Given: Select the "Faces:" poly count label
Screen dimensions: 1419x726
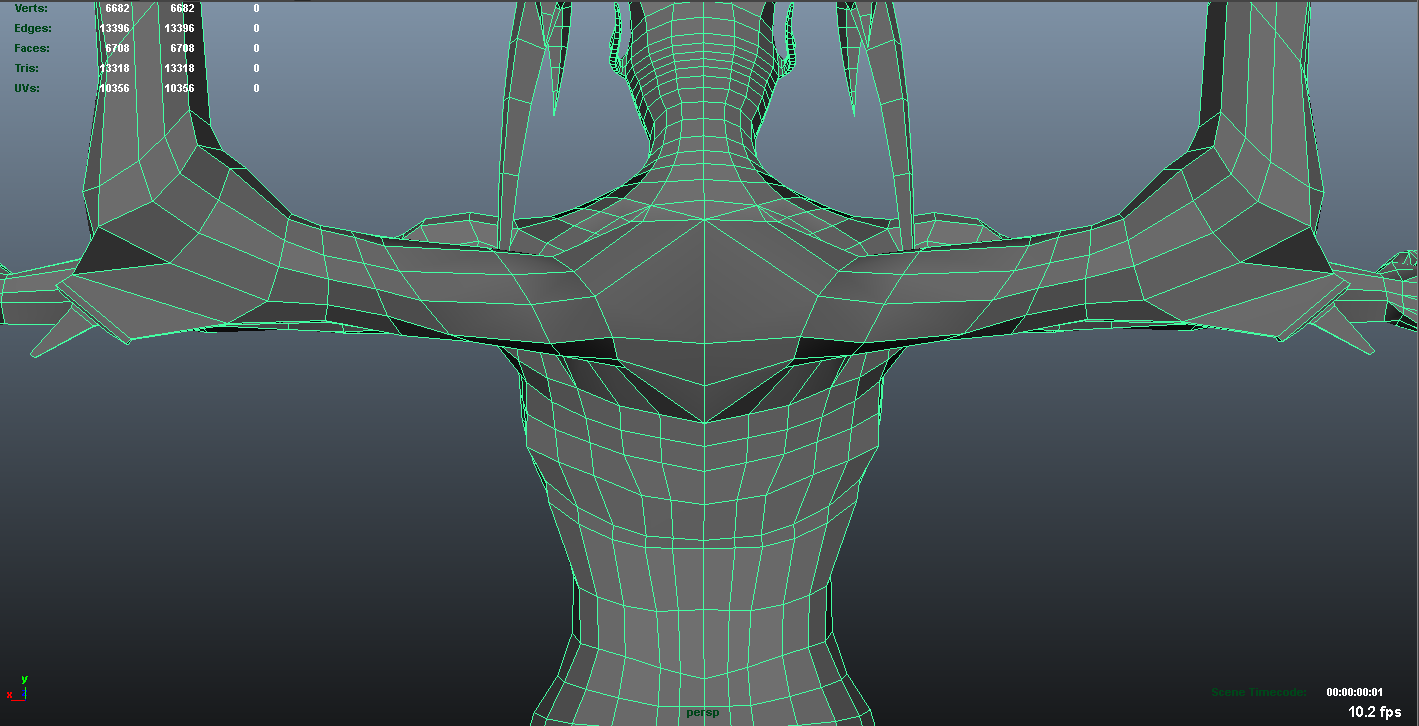Looking at the screenshot, I should tap(32, 48).
